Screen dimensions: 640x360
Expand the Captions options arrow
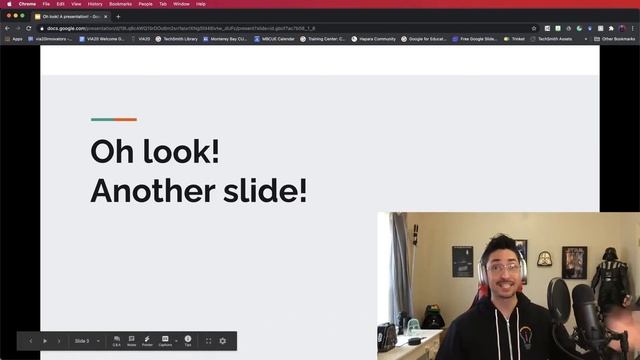coord(176,341)
